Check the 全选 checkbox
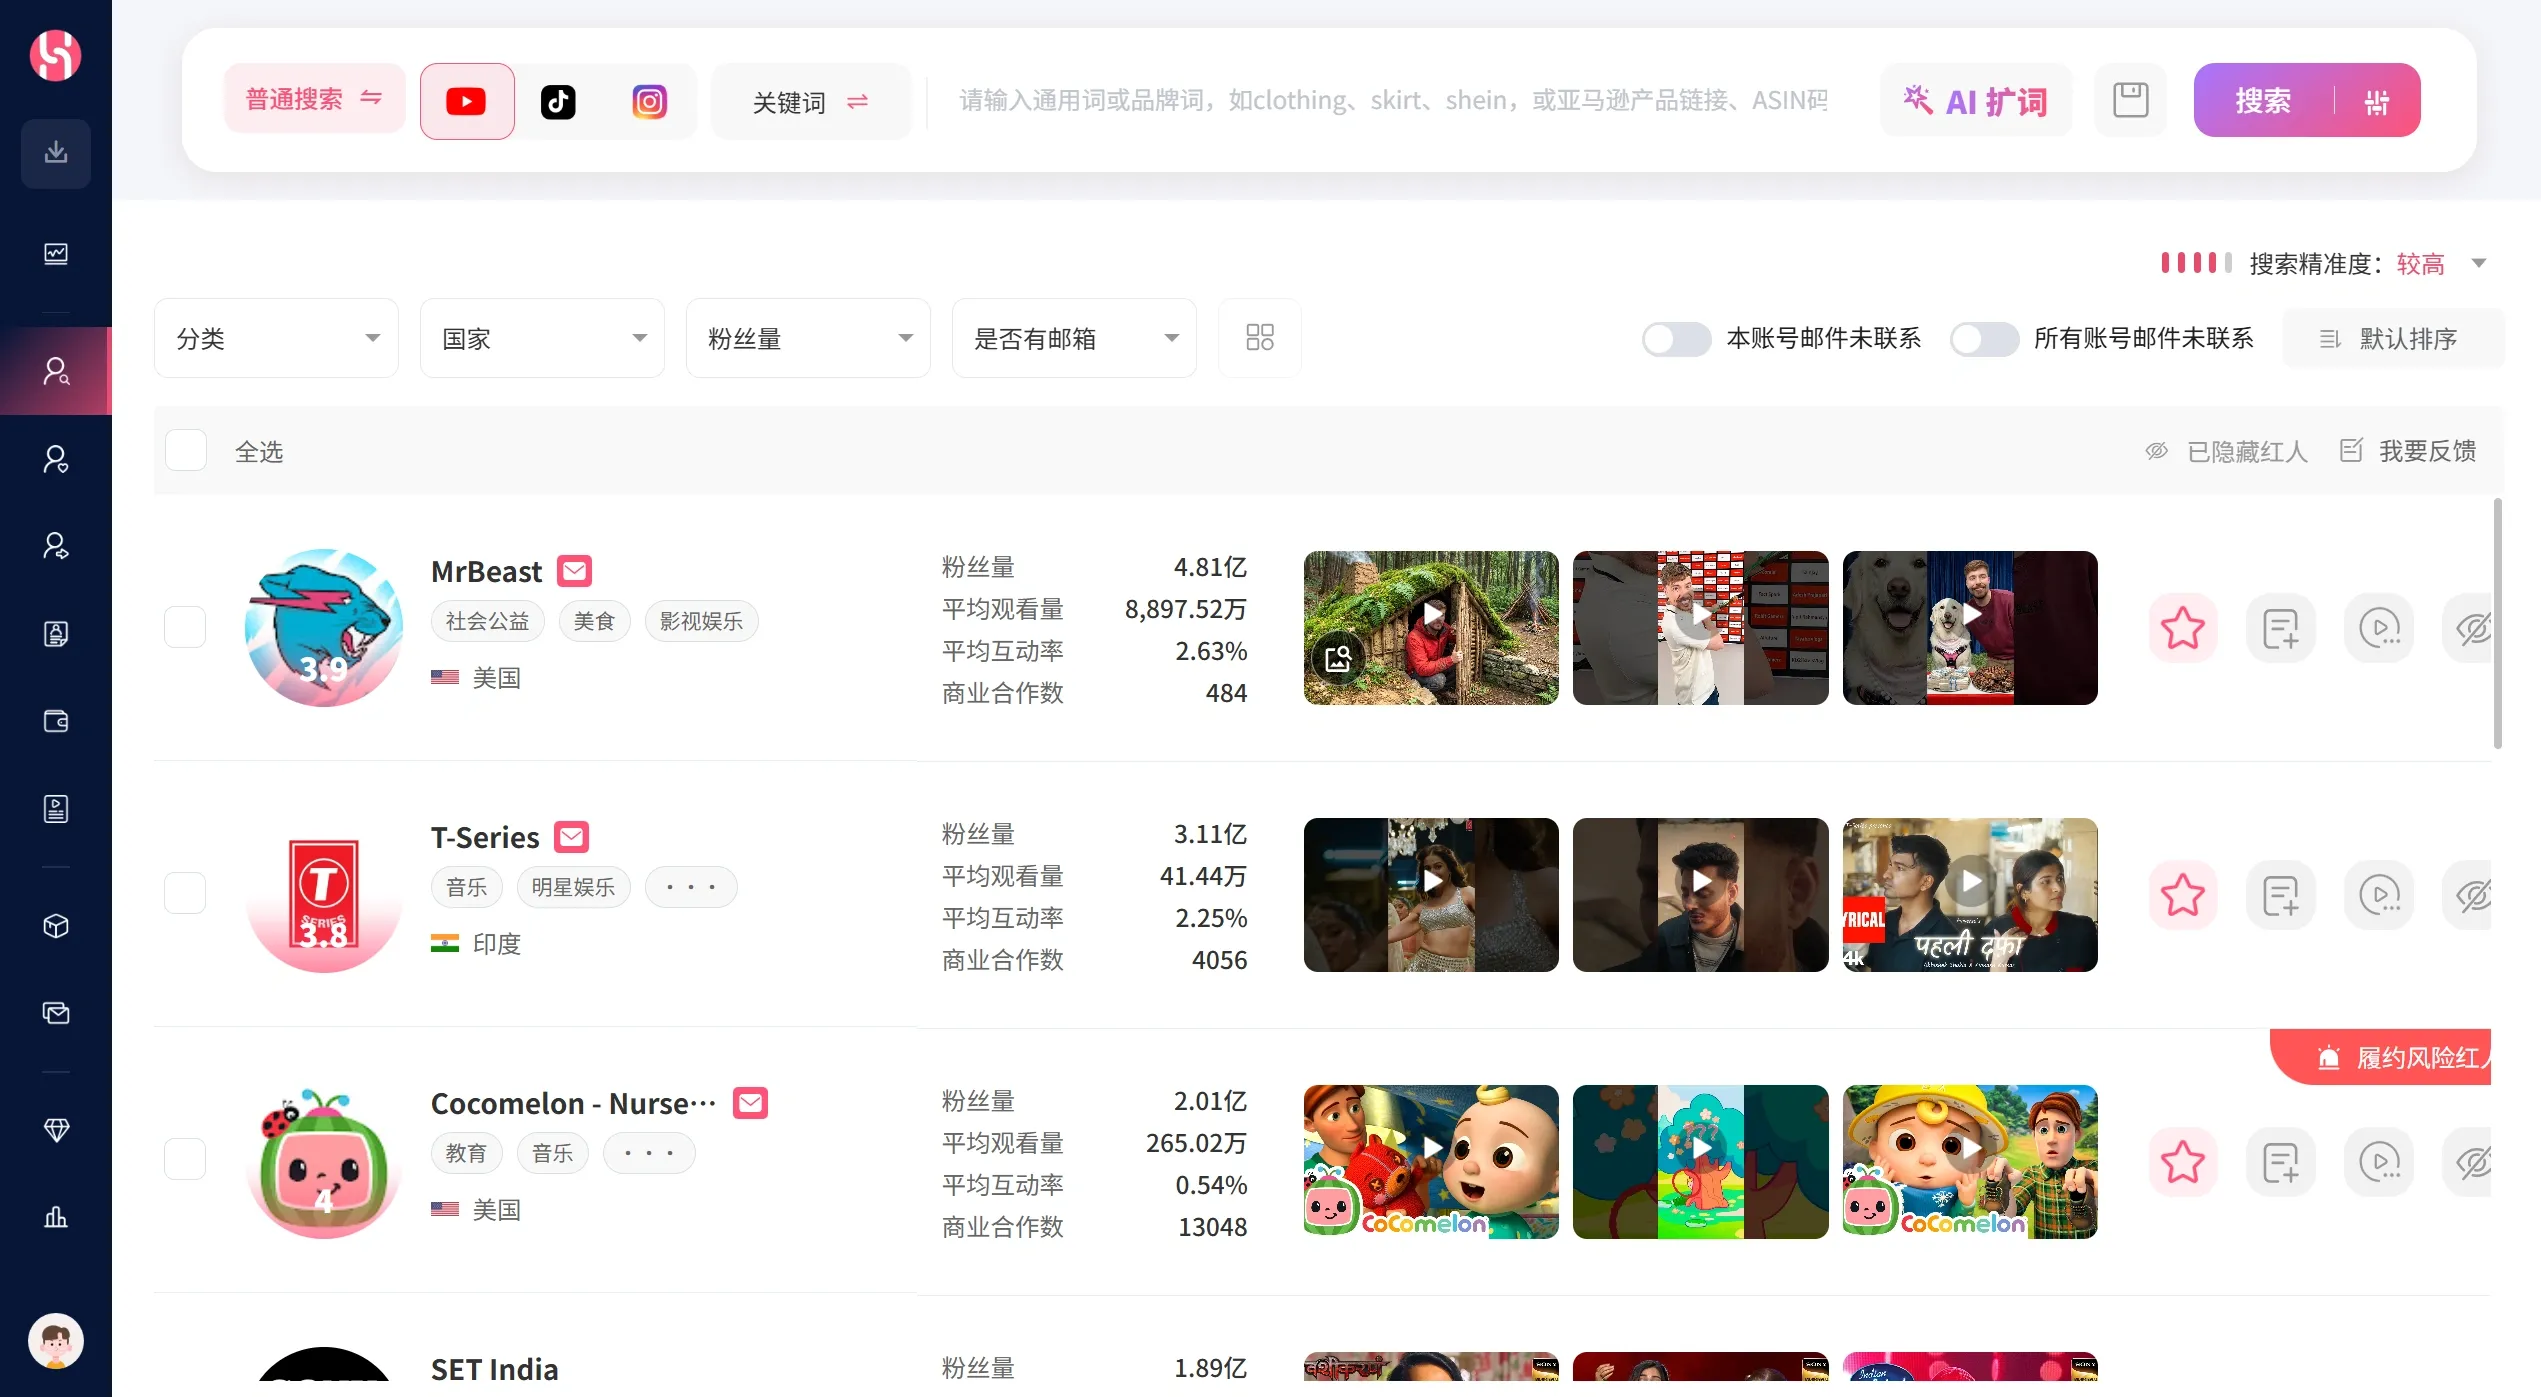 (x=186, y=451)
